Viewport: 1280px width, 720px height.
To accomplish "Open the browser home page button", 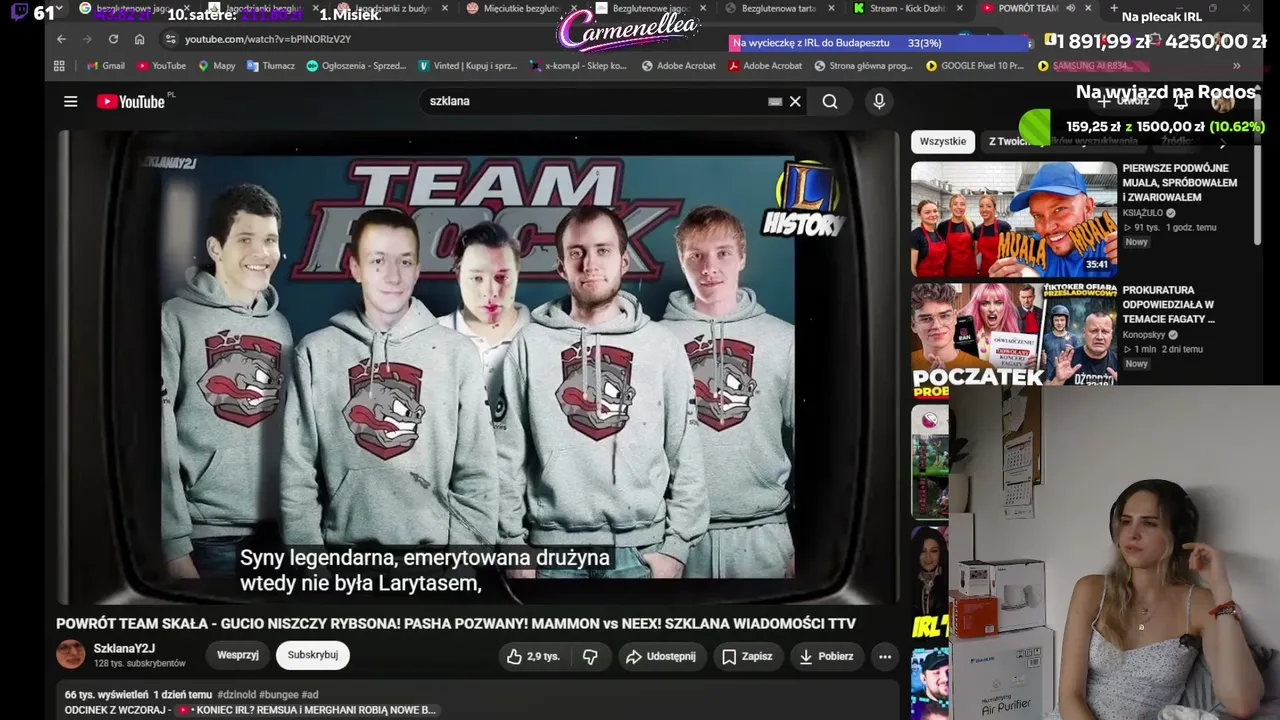I will pos(139,39).
